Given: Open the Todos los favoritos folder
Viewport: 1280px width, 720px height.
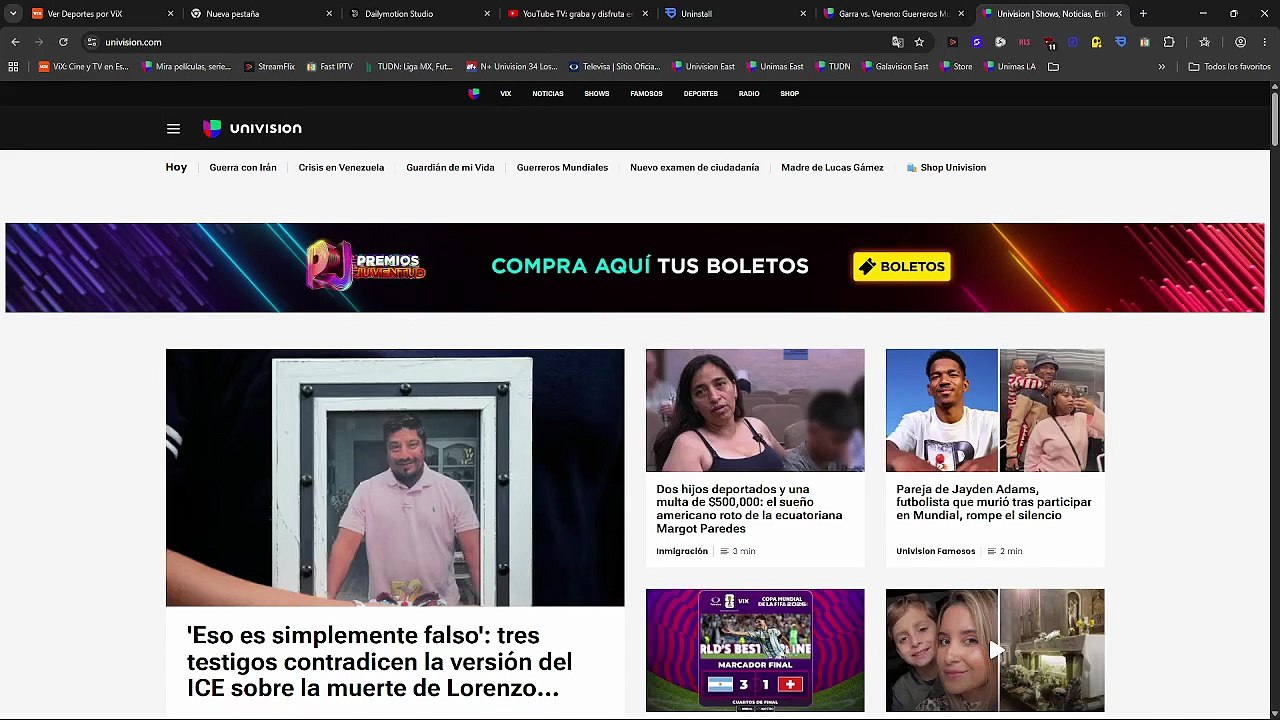Looking at the screenshot, I should [x=1229, y=66].
